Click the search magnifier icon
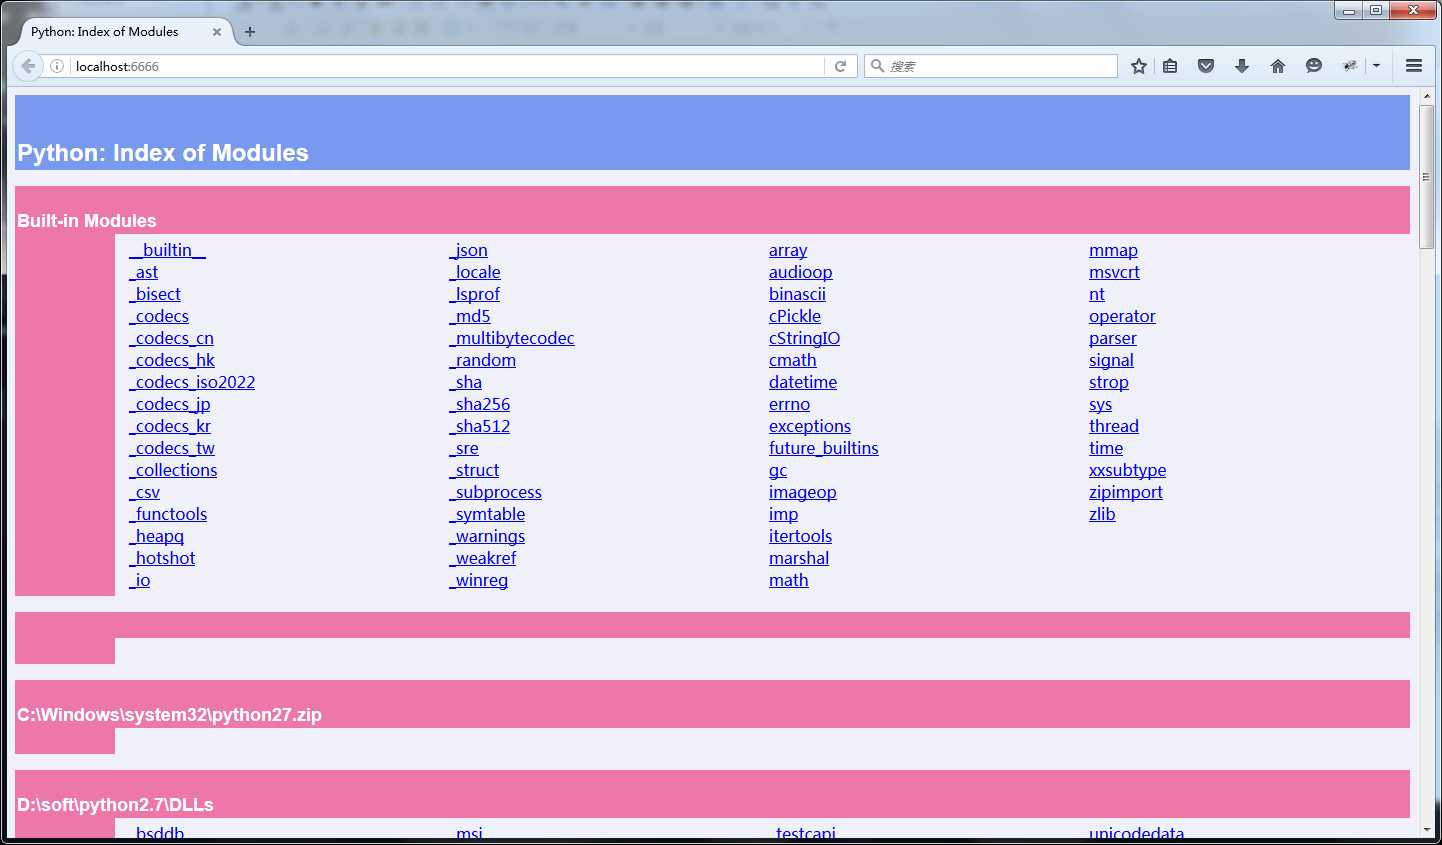The height and width of the screenshot is (845, 1442). 877,66
